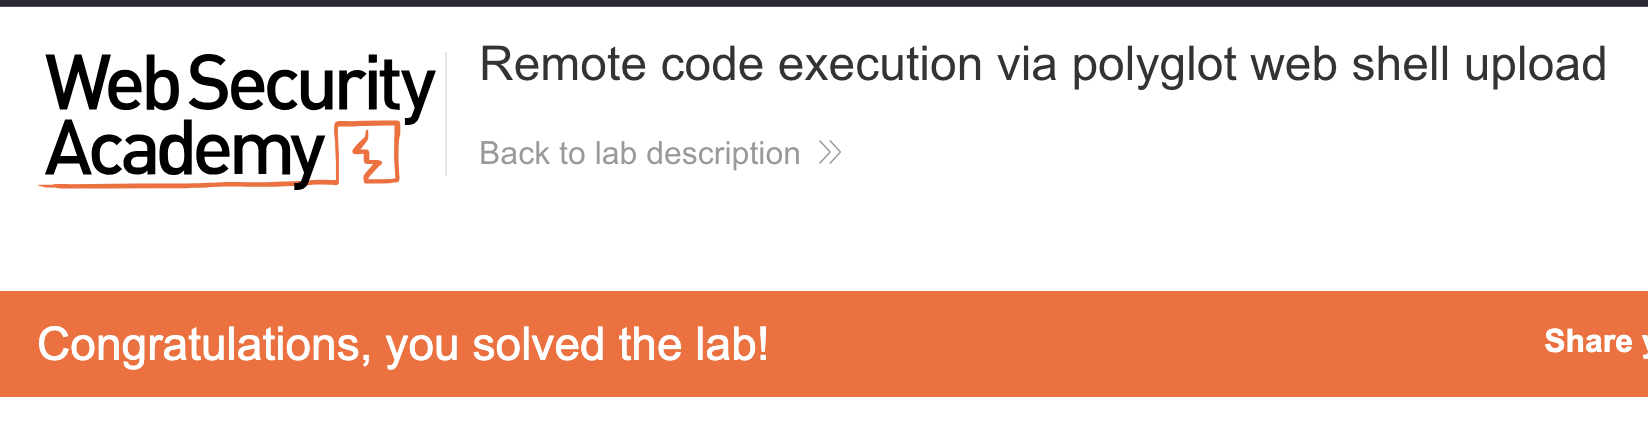Click the Congratulations banner message

[x=403, y=344]
